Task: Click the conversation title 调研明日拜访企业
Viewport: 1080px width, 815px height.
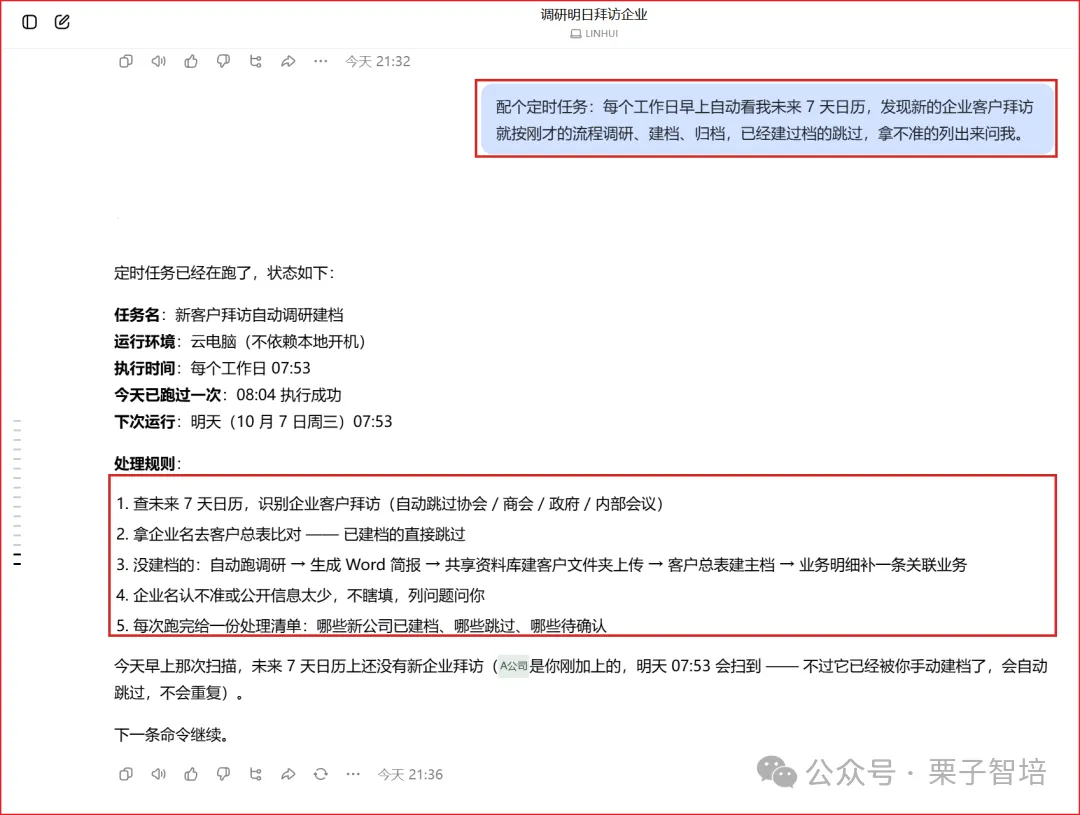Action: click(594, 14)
